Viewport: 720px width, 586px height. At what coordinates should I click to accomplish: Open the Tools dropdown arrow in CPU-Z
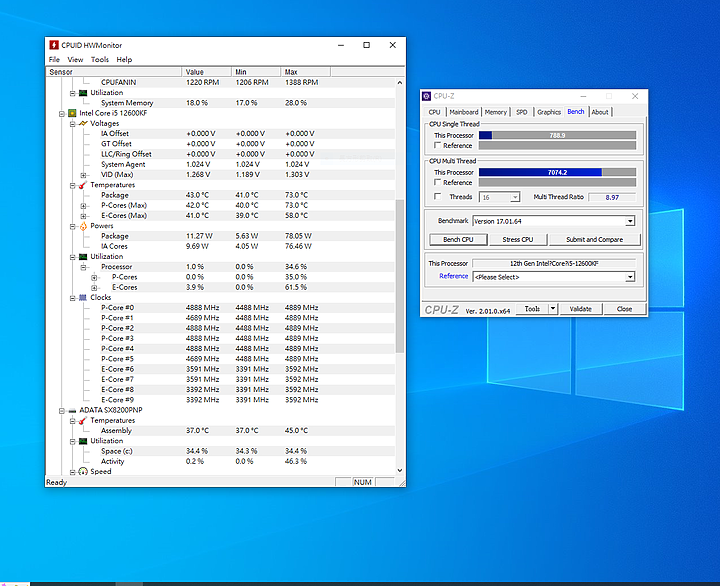(553, 309)
